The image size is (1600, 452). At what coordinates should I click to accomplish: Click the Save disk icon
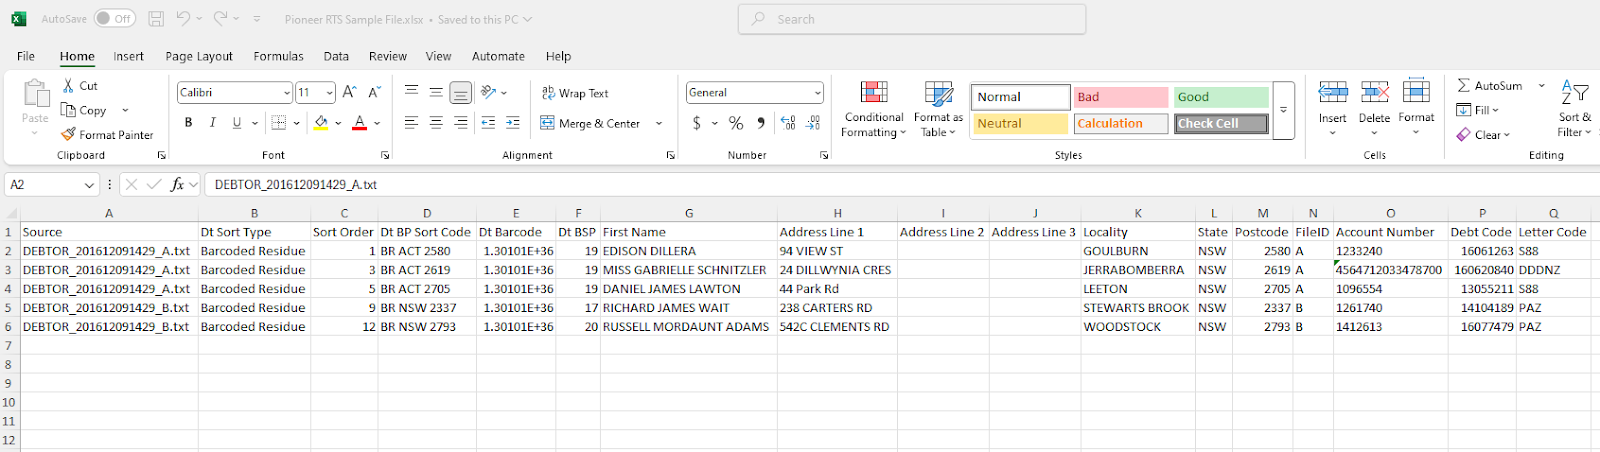tap(156, 19)
